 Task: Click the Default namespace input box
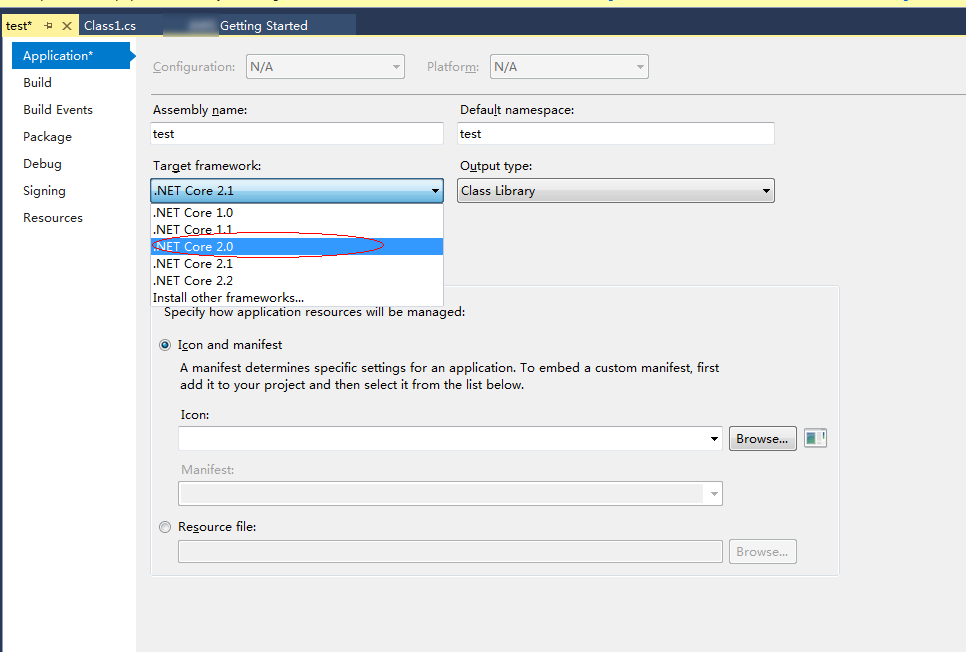pos(615,134)
